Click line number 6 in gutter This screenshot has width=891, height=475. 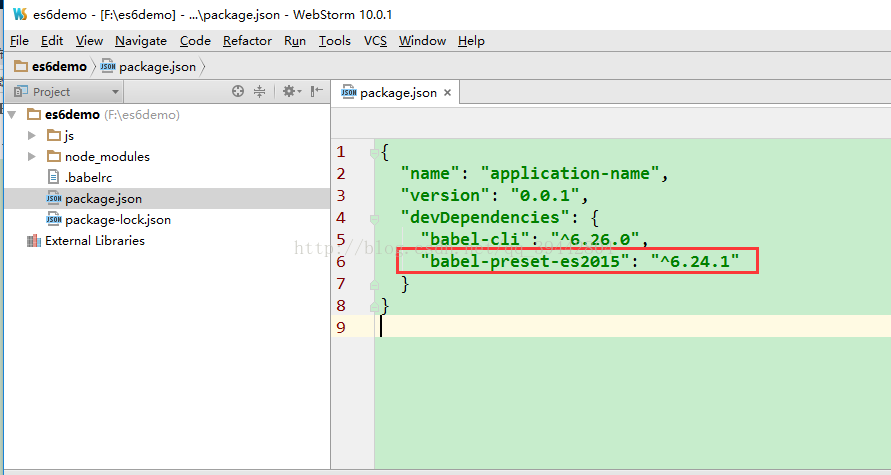[x=341, y=262]
